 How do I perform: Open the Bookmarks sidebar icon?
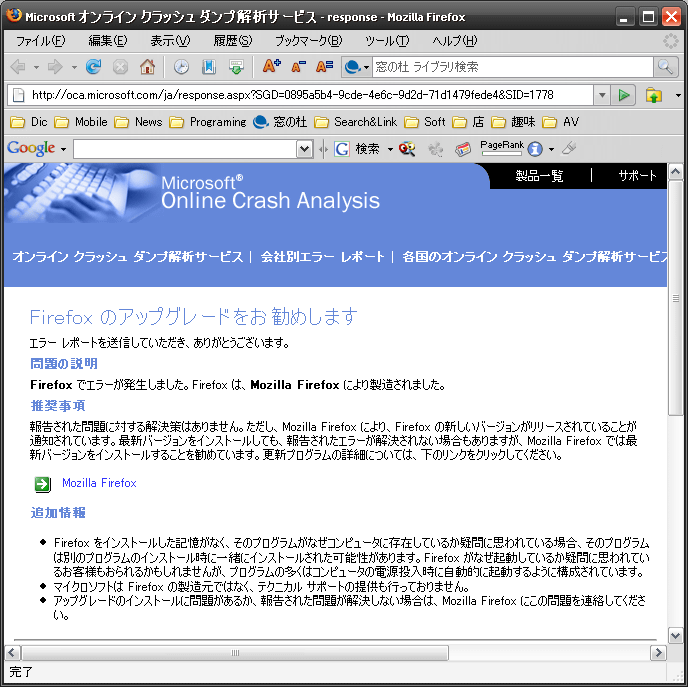click(209, 67)
